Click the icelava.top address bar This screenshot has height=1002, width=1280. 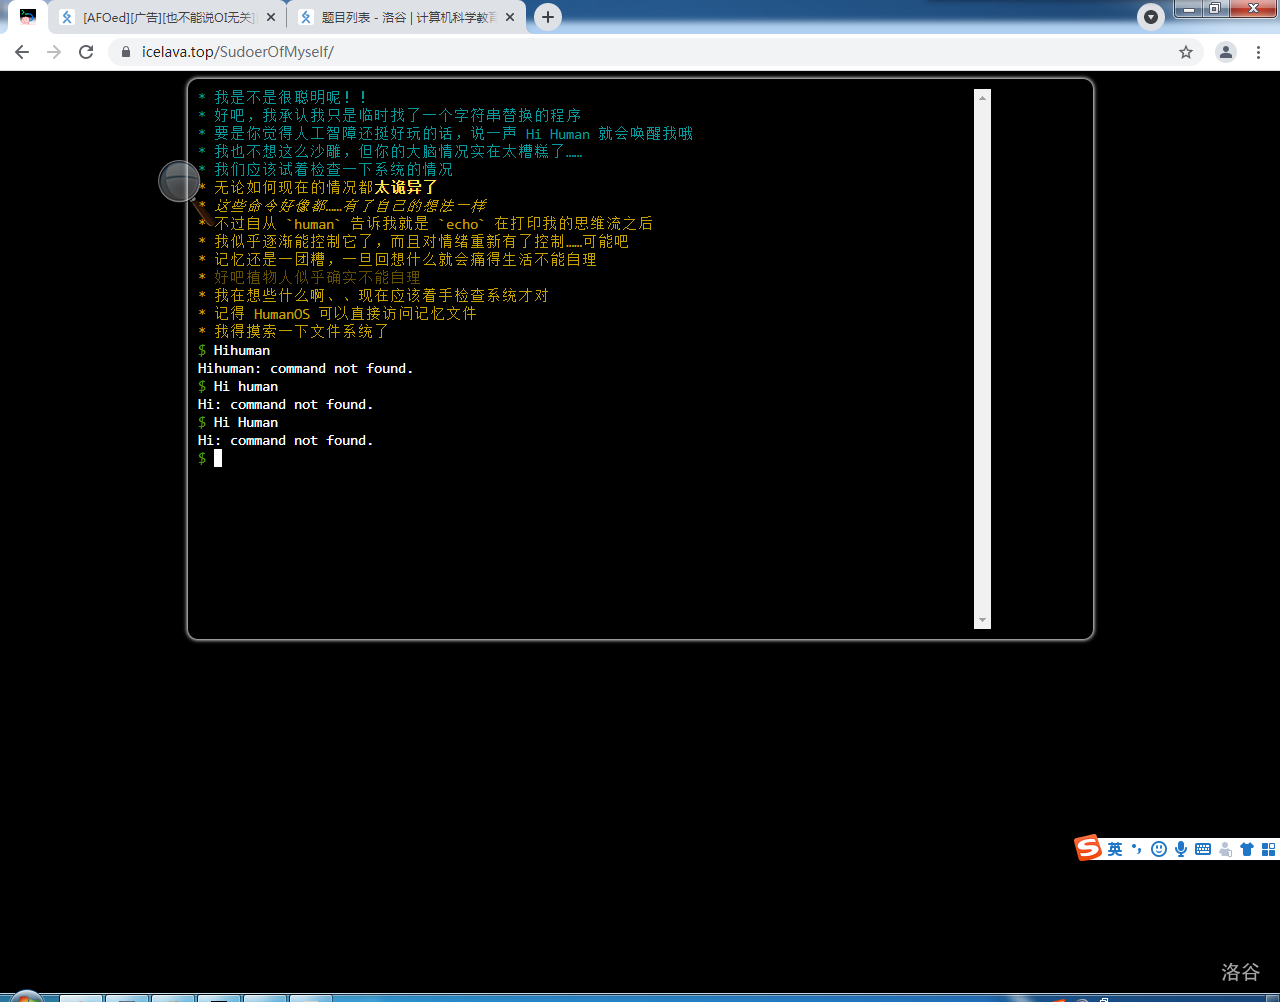(x=640, y=52)
